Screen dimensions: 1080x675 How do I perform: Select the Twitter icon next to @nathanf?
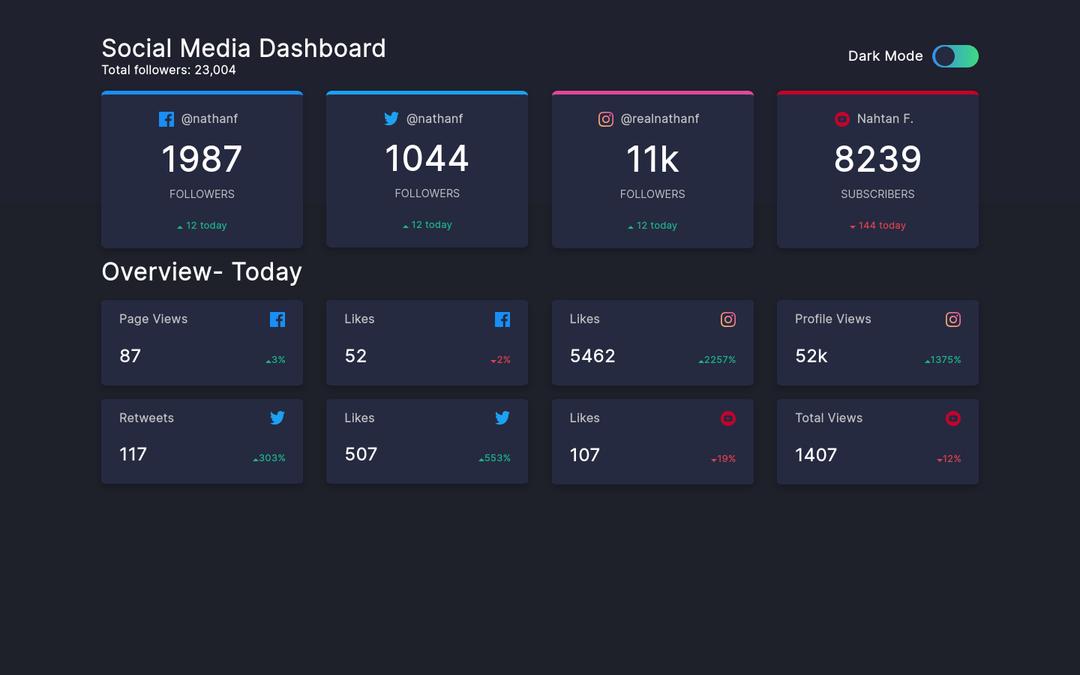(391, 118)
